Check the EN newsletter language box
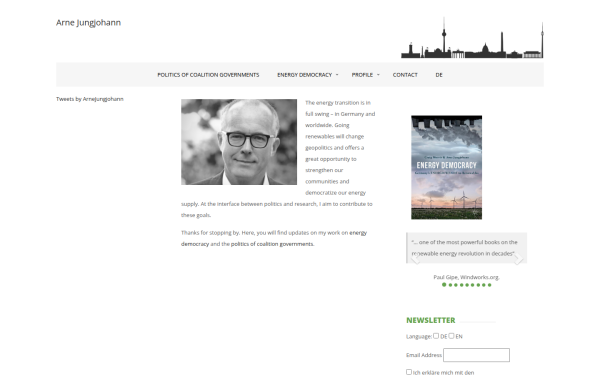 [x=451, y=336]
